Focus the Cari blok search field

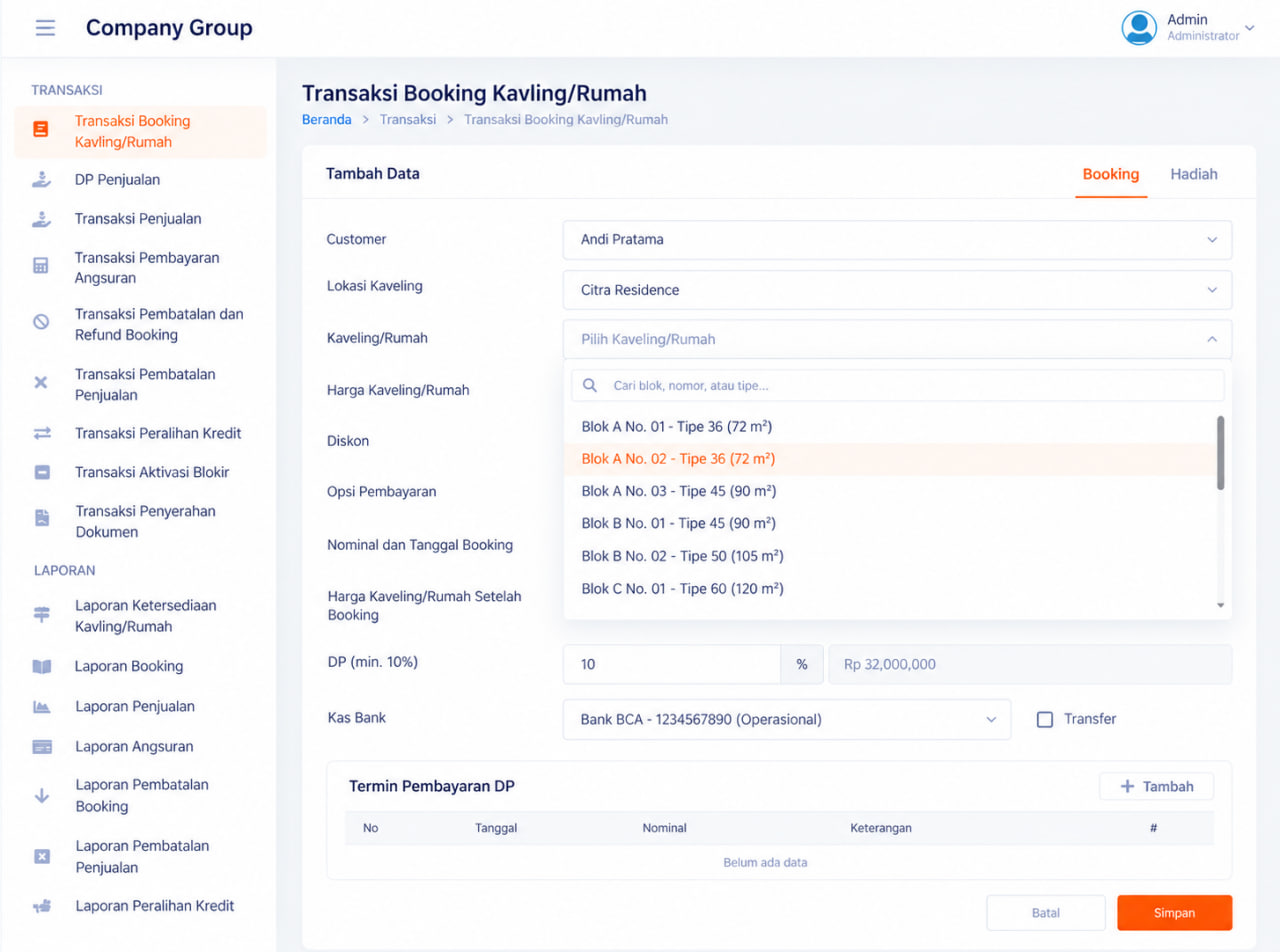897,385
